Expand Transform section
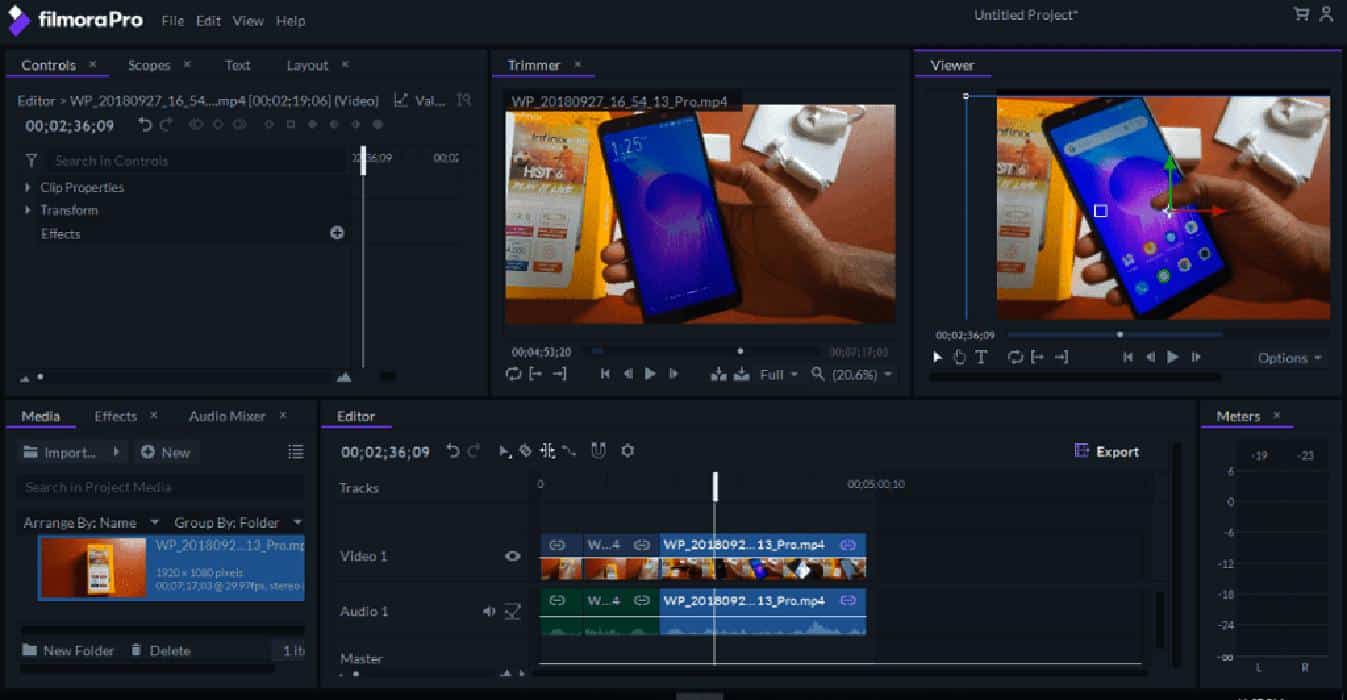 28,210
